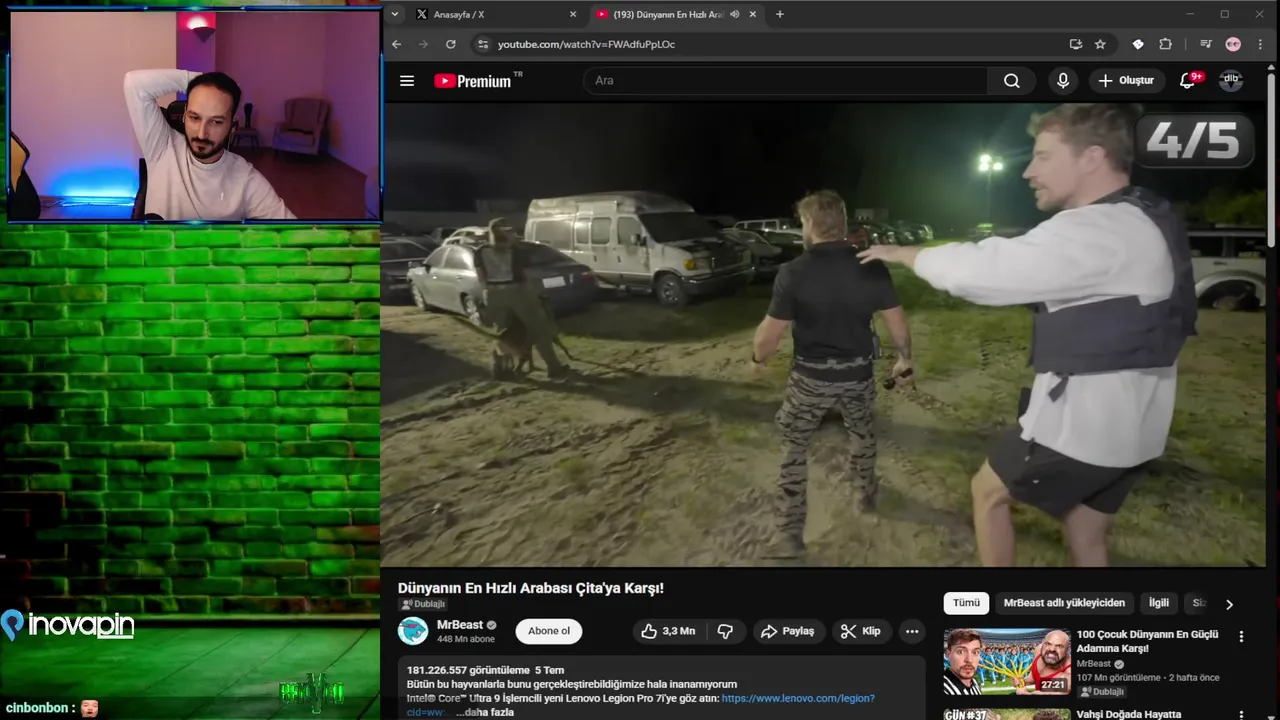
Task: Open the 100 Çocuk Dünyanın En Güçlü title
Action: pos(1147,641)
